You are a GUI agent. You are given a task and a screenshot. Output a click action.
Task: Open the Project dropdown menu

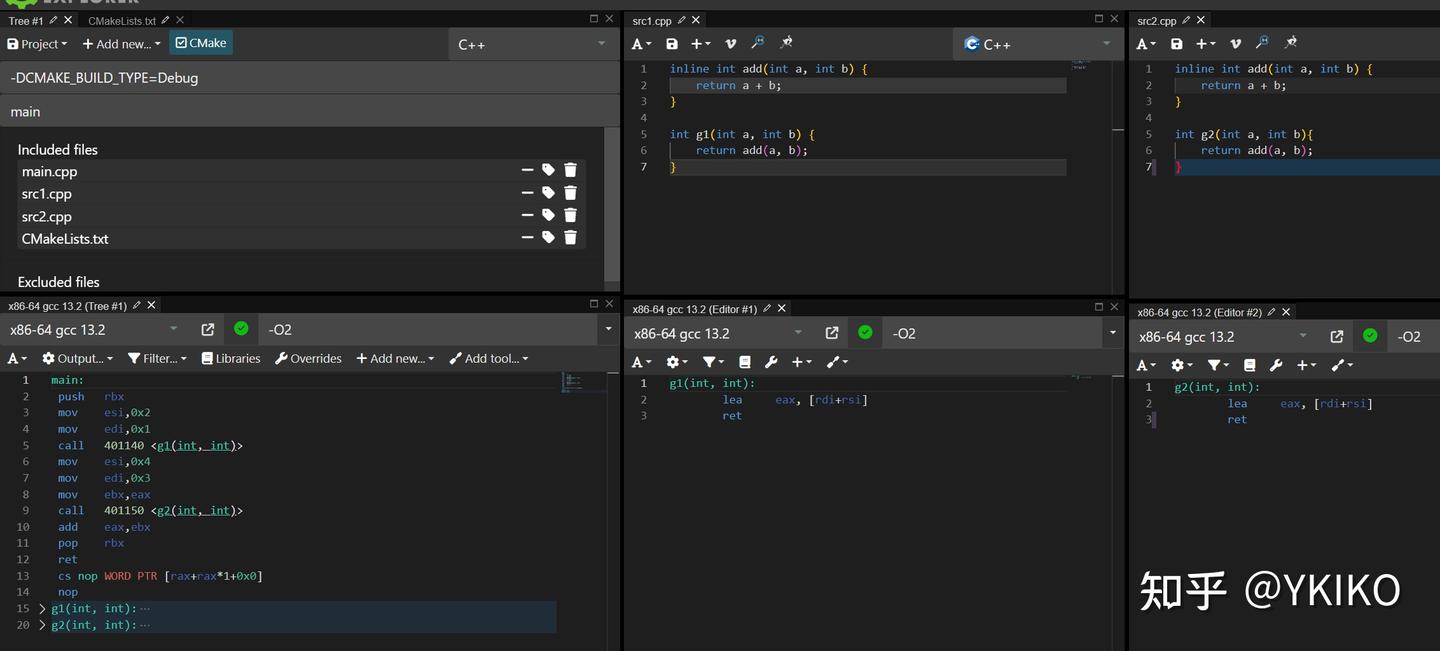coord(37,44)
